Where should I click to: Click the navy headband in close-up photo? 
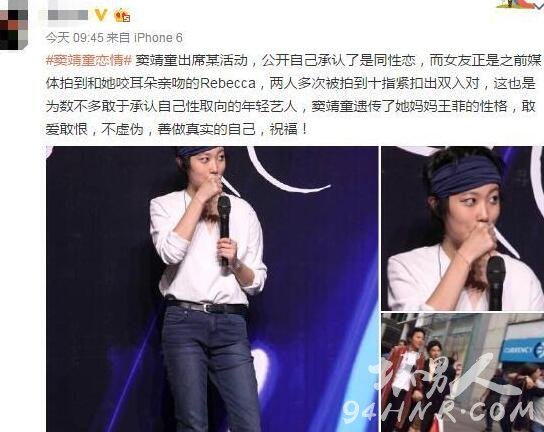465,177
